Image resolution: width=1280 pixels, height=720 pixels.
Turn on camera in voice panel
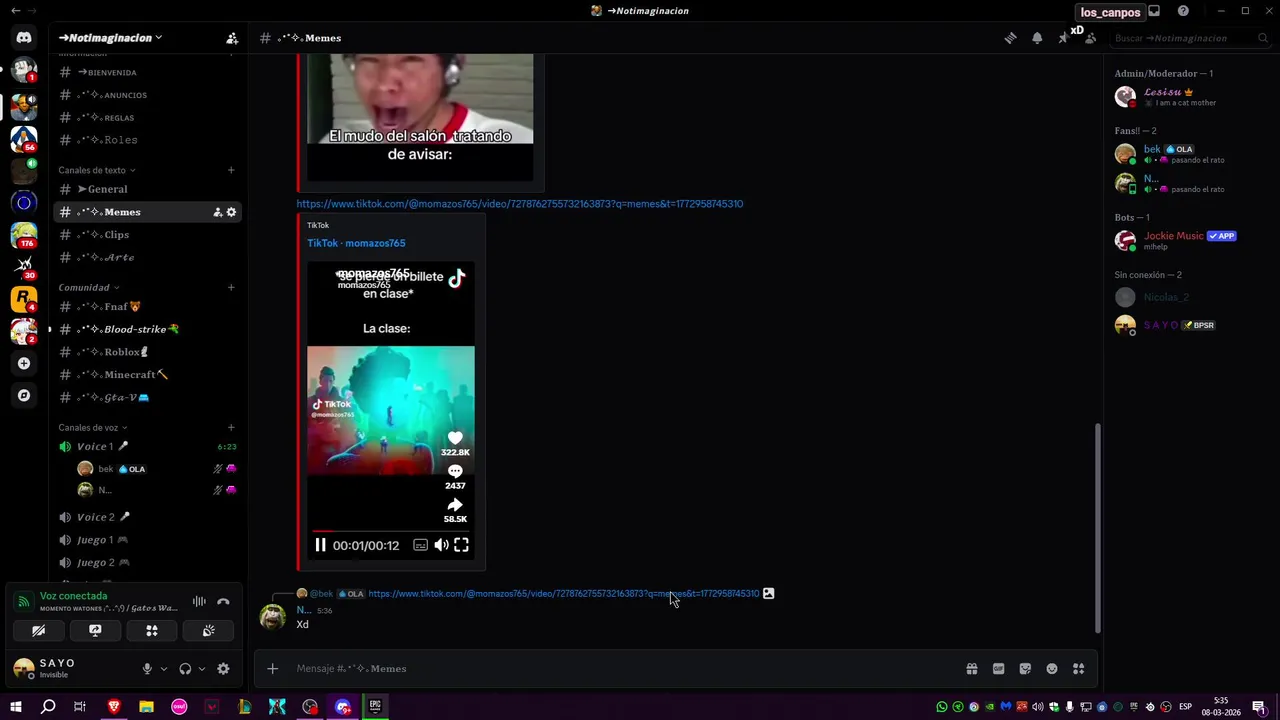click(x=38, y=631)
